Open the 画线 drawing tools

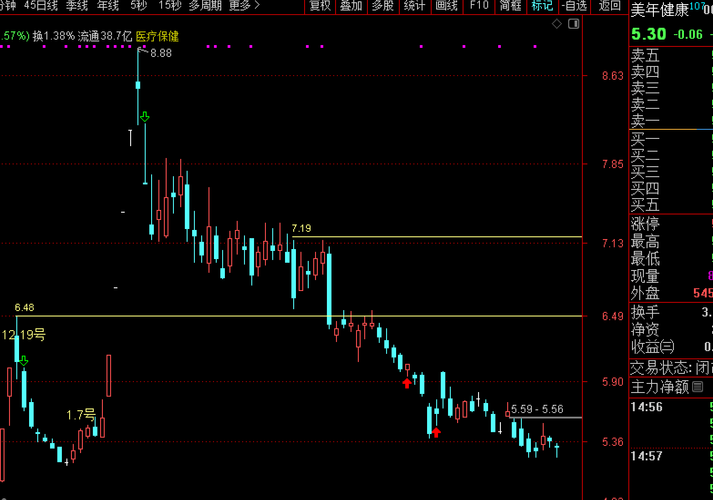tap(447, 6)
